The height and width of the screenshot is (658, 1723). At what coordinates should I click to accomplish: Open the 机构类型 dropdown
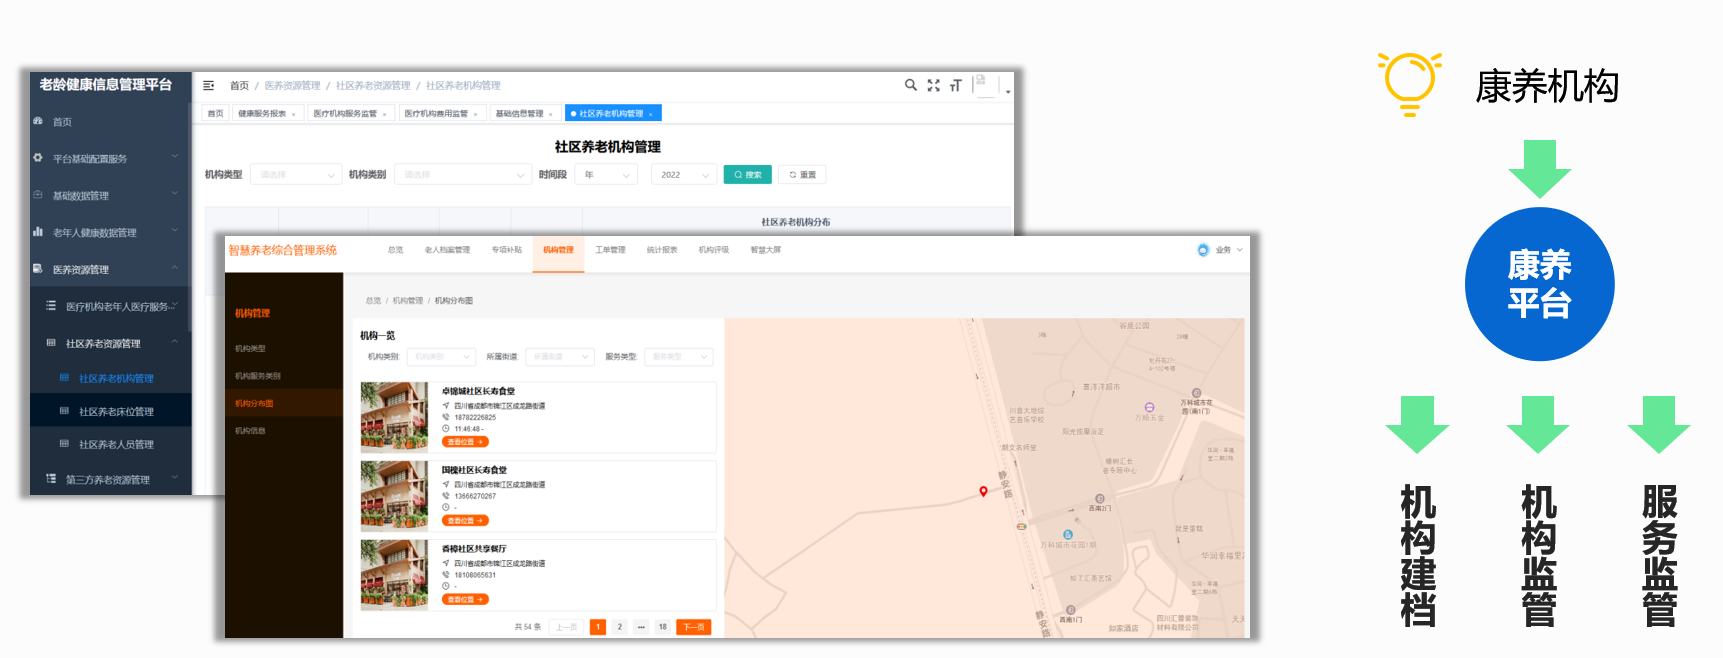coord(296,175)
